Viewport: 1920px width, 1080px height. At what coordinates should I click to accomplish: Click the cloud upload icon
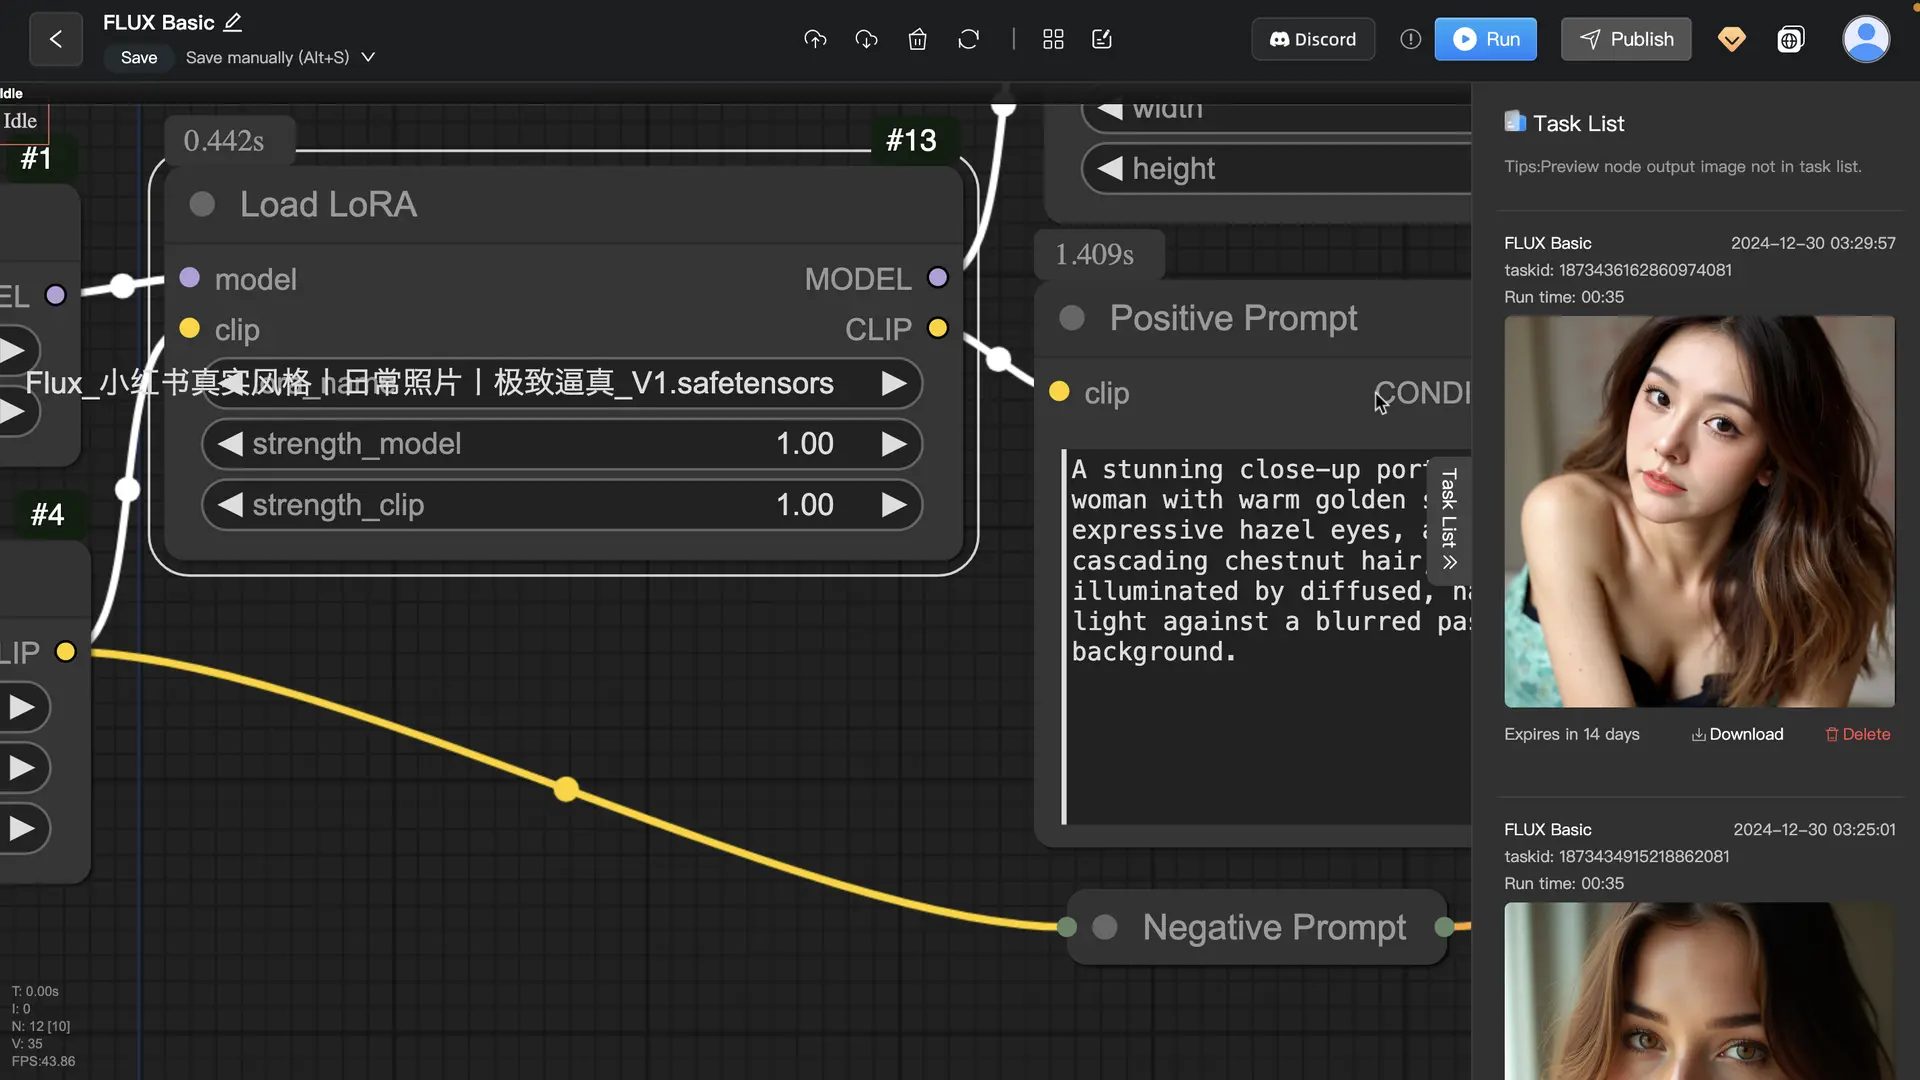click(x=815, y=39)
